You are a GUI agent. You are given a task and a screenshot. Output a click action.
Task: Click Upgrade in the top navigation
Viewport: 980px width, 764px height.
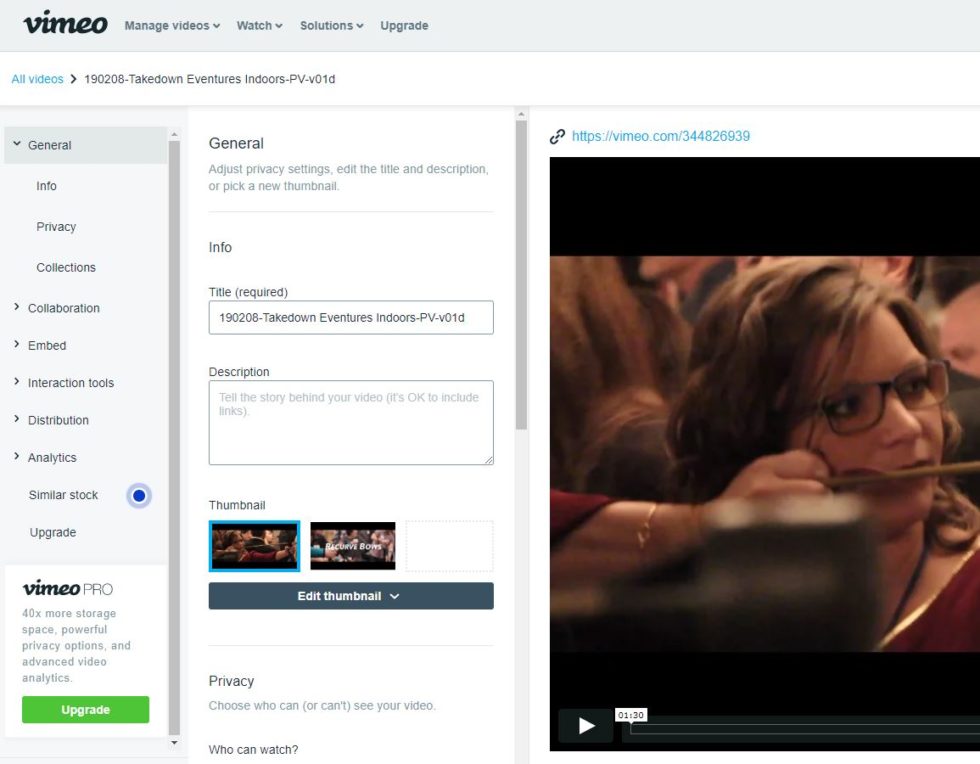[x=404, y=25]
